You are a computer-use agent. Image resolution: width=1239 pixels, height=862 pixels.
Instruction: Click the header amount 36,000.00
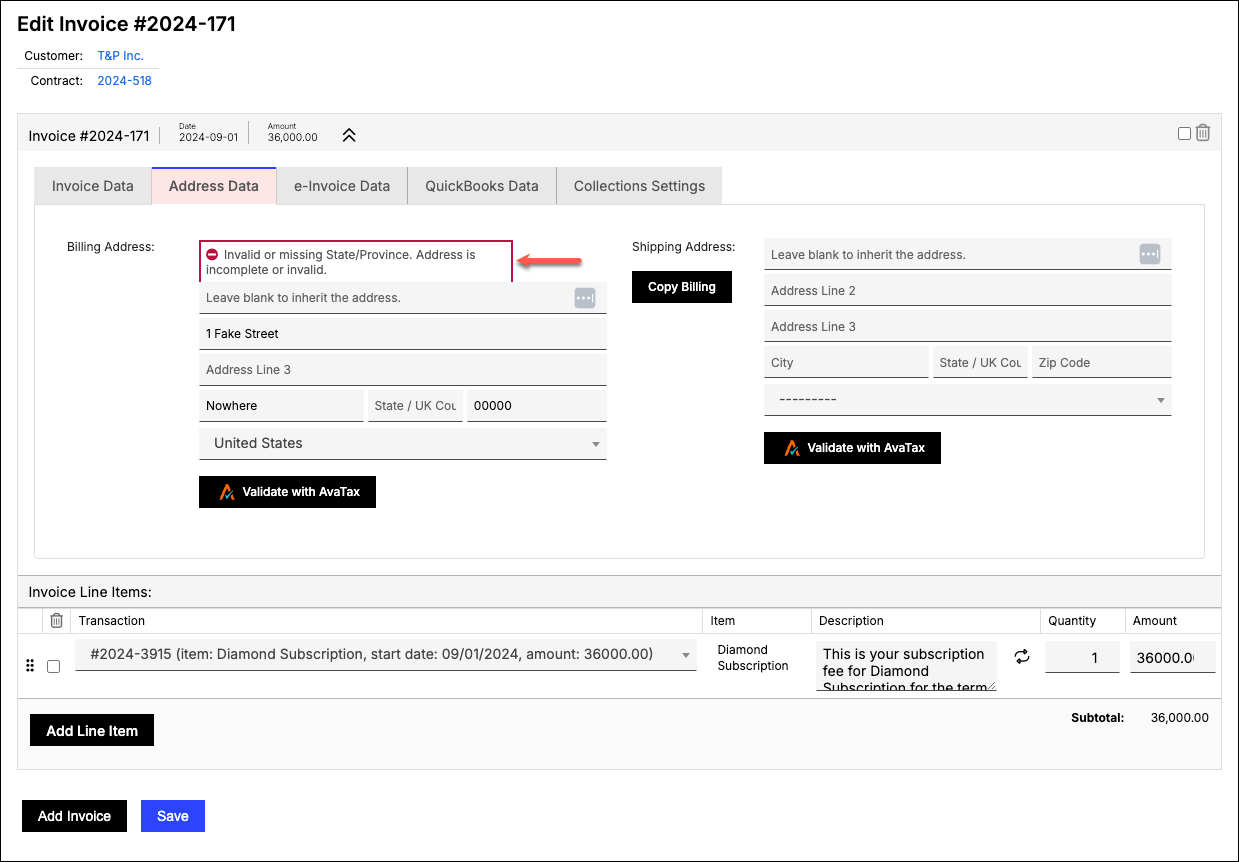coord(293,138)
